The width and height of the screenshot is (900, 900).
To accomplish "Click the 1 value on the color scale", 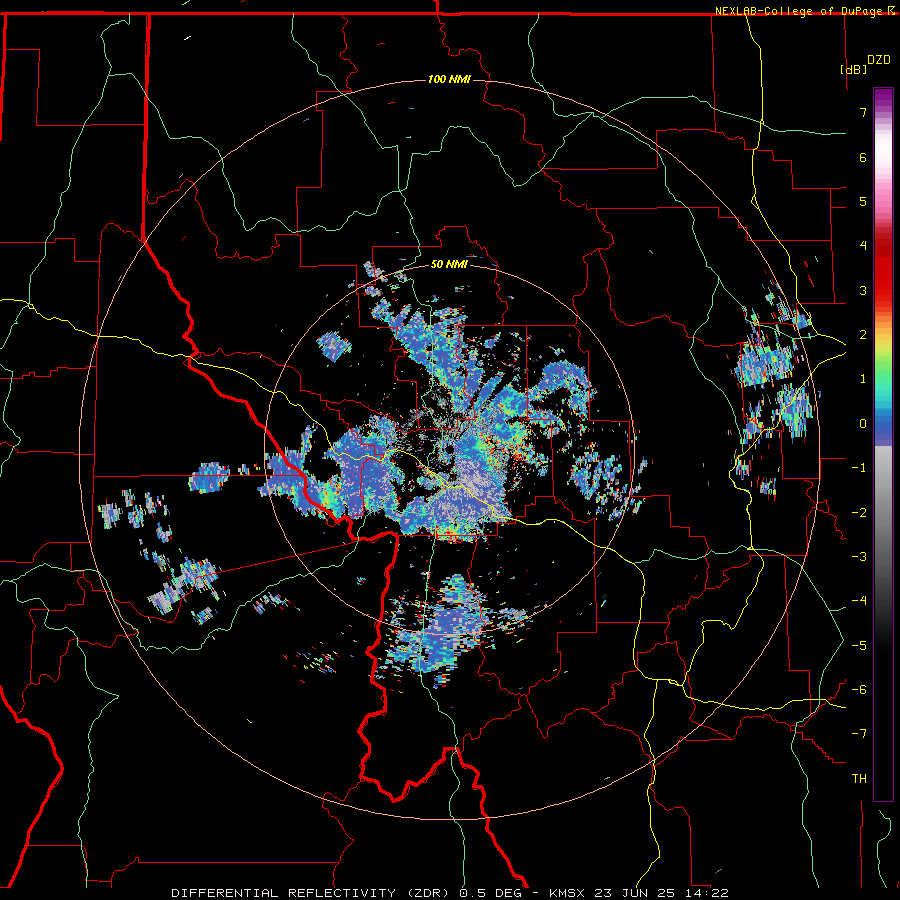I will 863,379.
